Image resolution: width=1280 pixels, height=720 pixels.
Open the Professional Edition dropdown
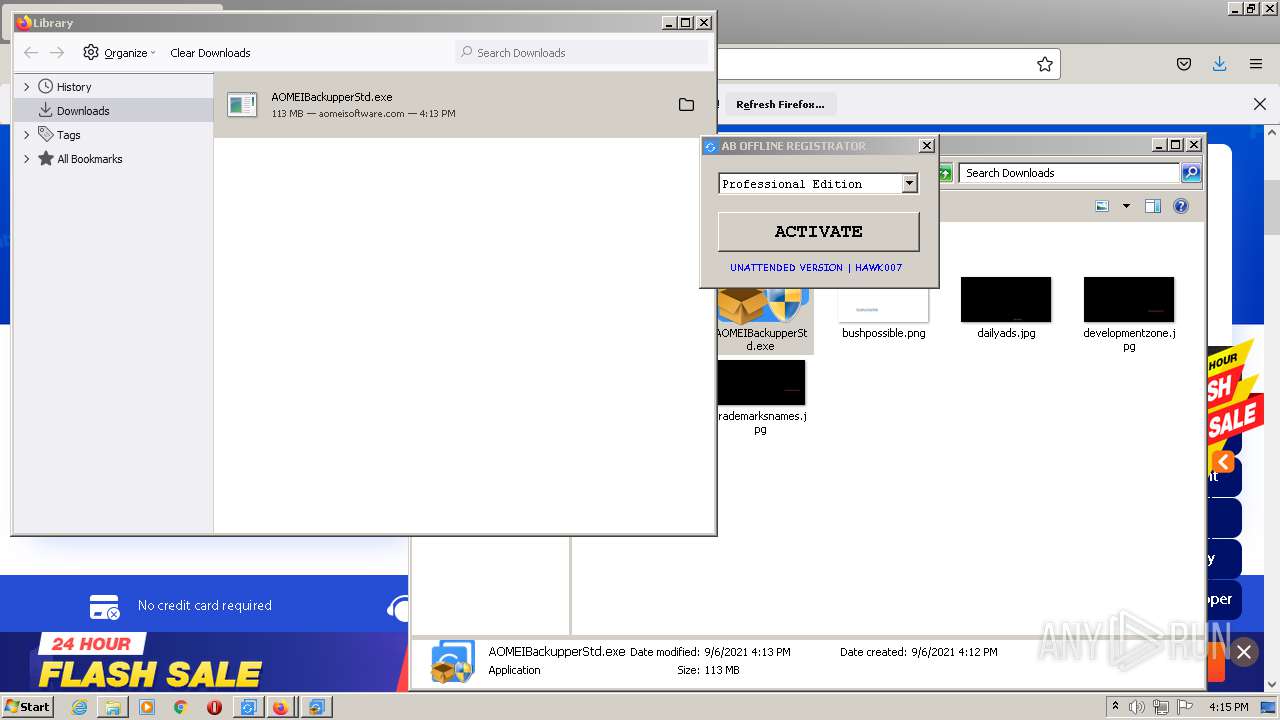tap(909, 183)
